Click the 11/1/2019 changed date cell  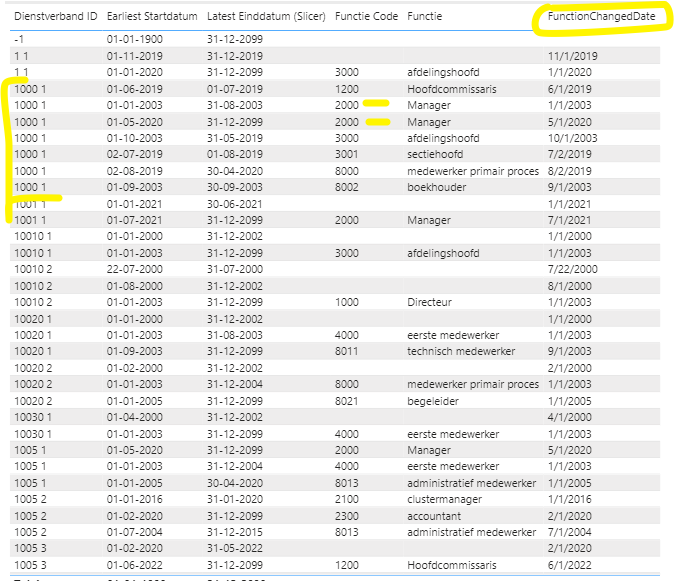click(571, 56)
